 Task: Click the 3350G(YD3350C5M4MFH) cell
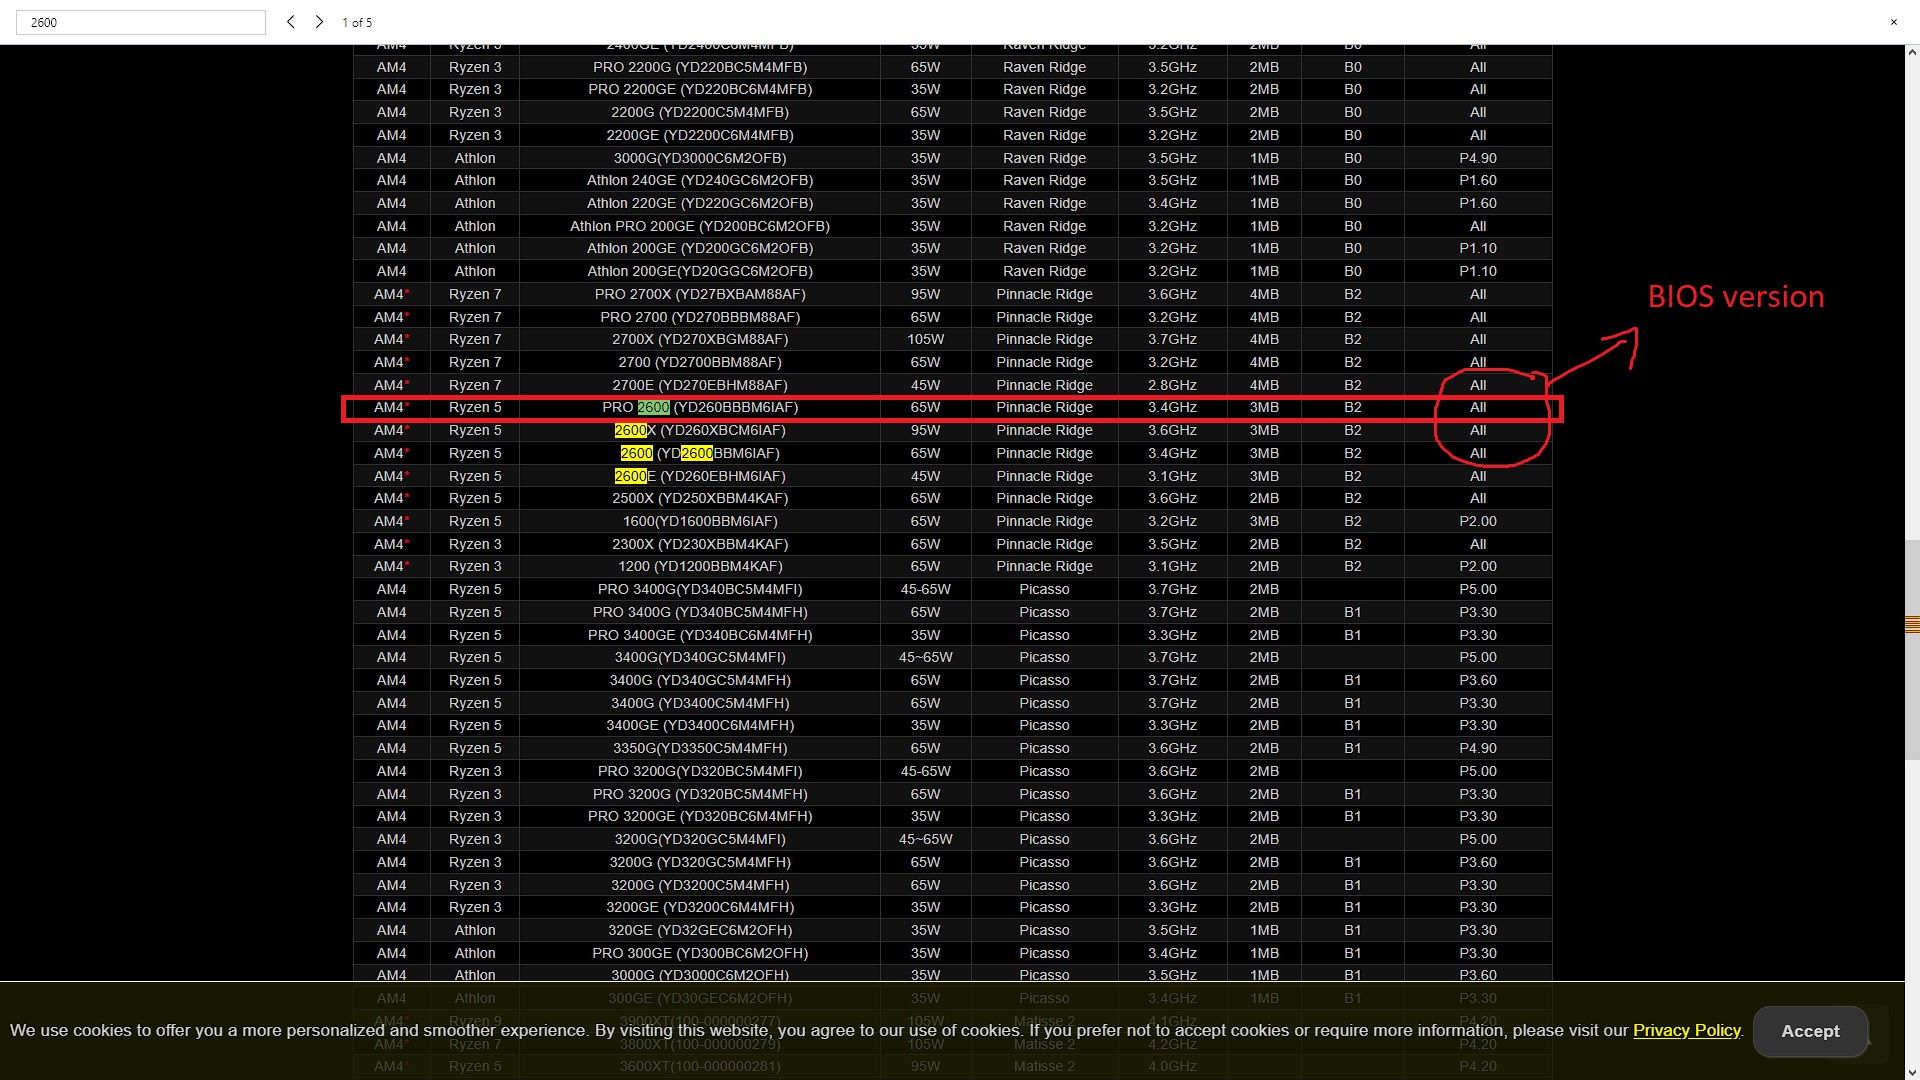point(700,748)
